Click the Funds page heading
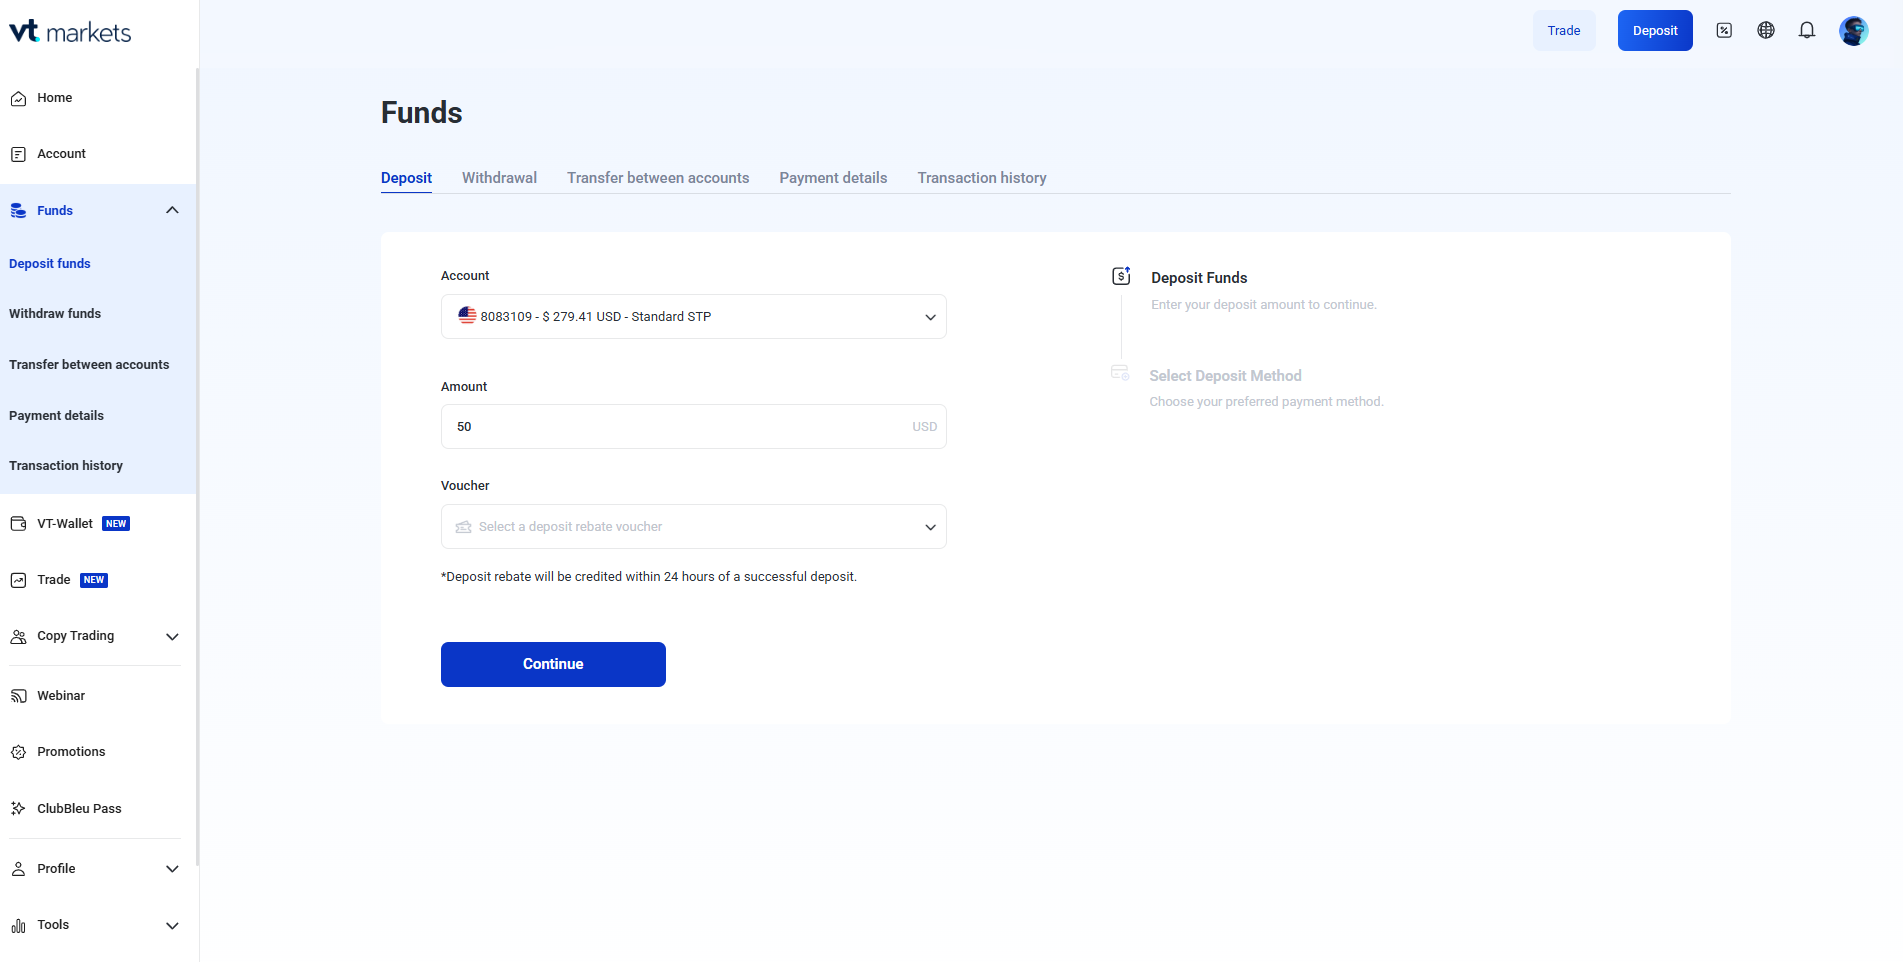This screenshot has width=1903, height=962. pos(422,113)
